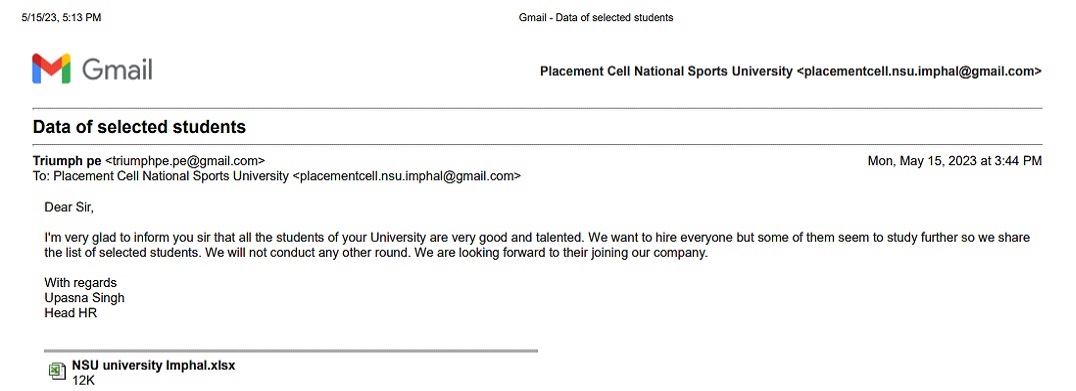Click the With regards closing line

click(x=80, y=283)
